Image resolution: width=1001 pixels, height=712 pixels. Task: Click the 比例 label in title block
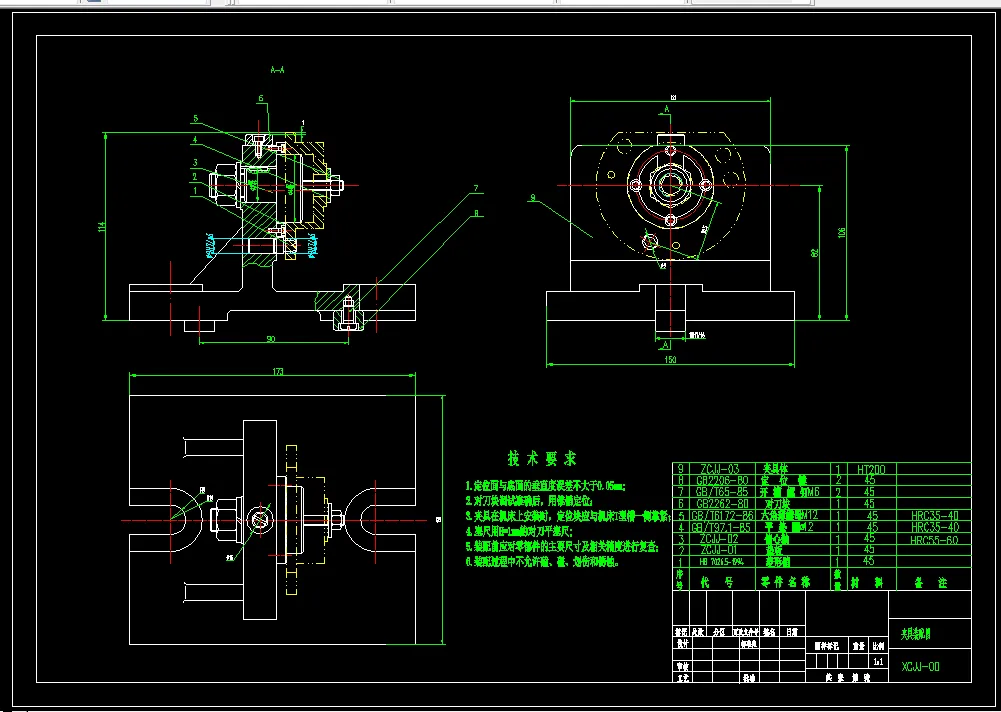[878, 646]
